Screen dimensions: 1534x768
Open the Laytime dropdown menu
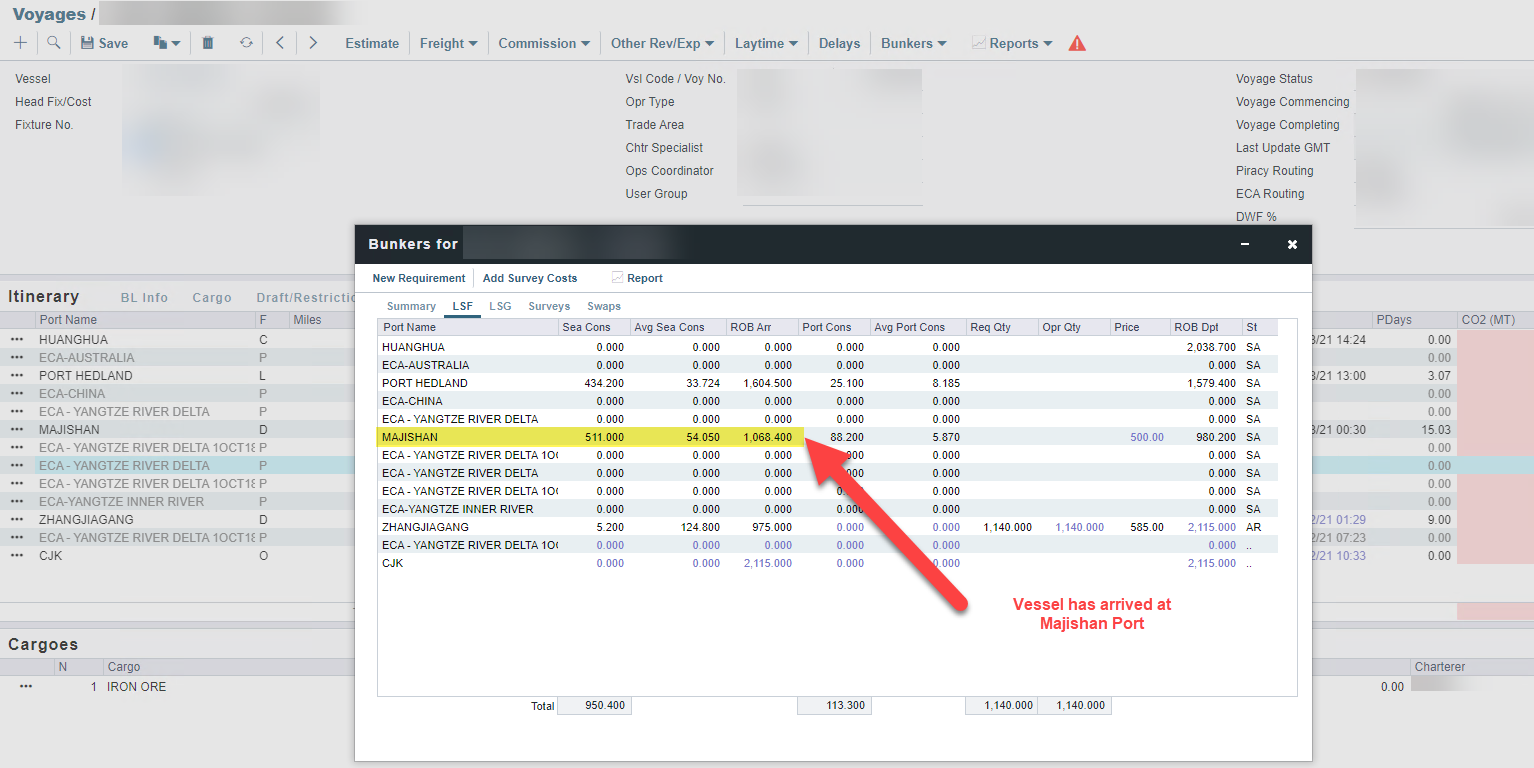point(766,43)
